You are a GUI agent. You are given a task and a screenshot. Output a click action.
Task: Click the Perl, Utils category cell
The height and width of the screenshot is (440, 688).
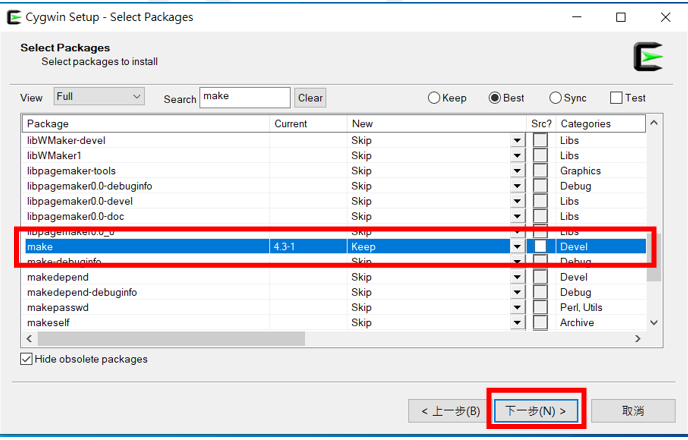point(581,307)
